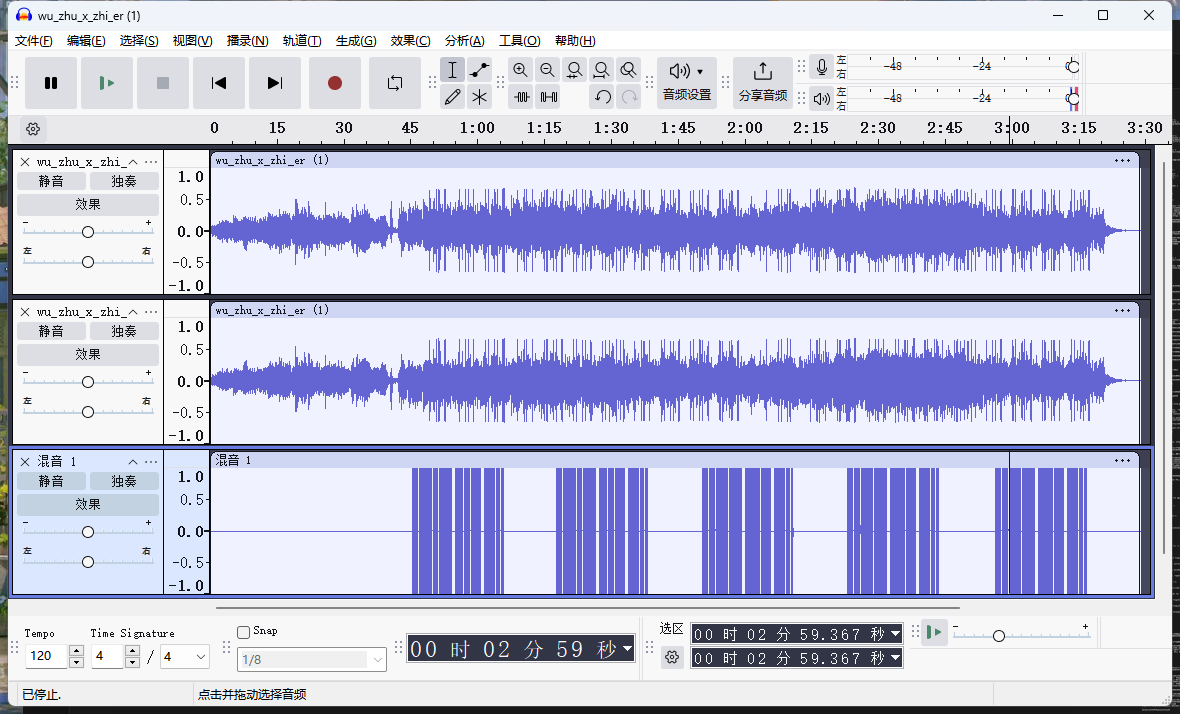The image size is (1180, 714).
Task: Open the Audio Setup (音频设置) dropdown
Action: pyautogui.click(x=686, y=83)
